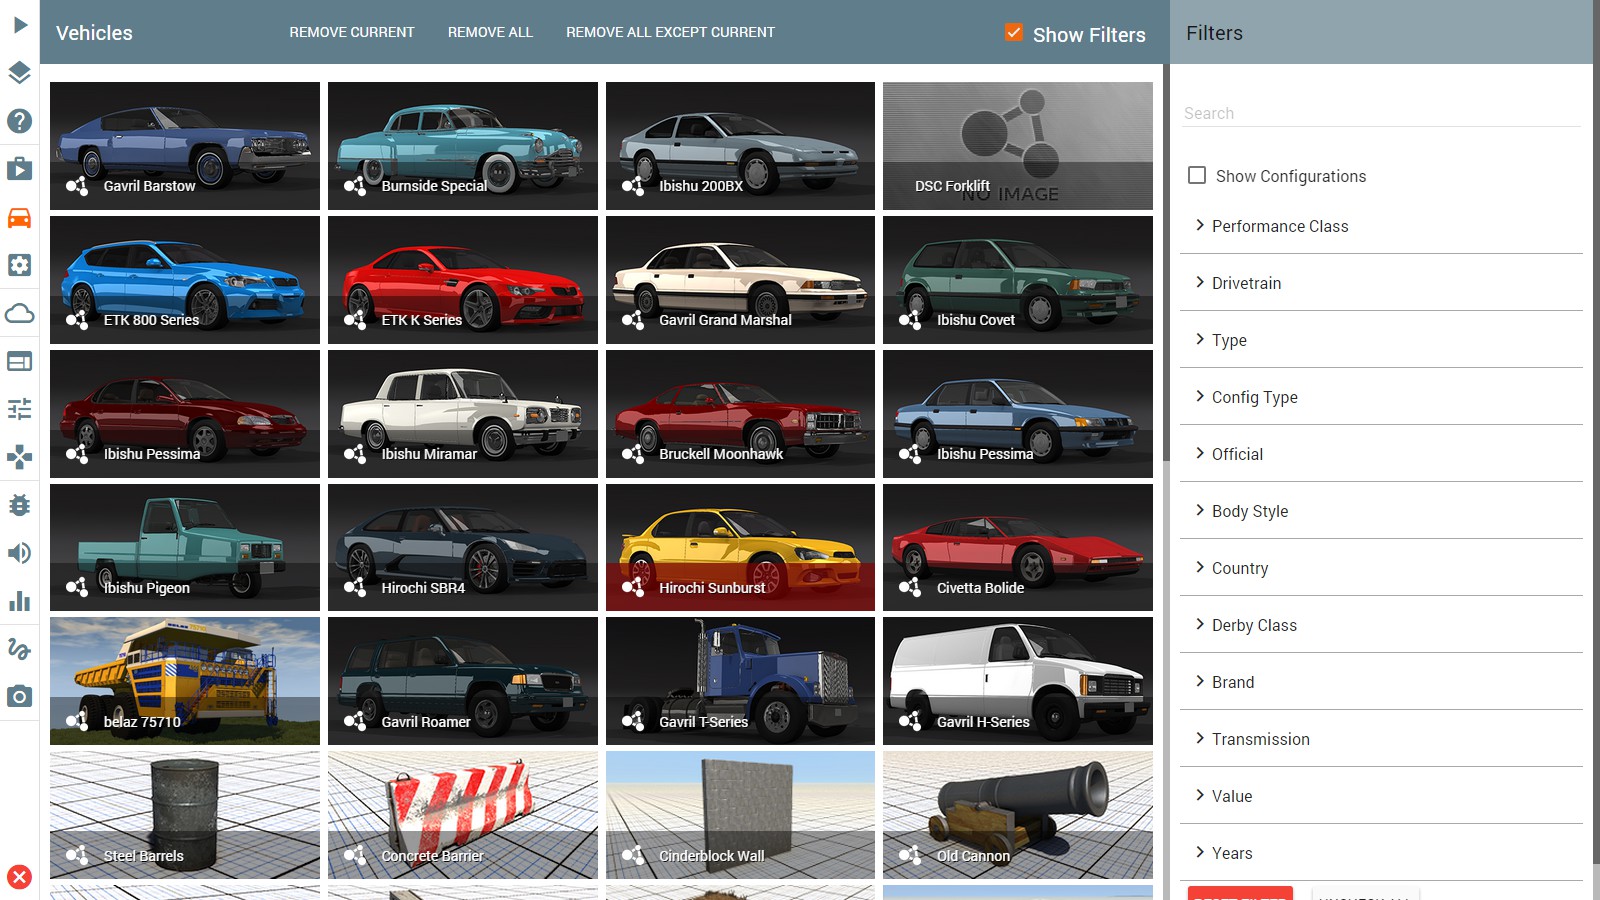Click REMOVE ALL EXCEPT CURRENT button
Viewport: 1600px width, 900px height.
pyautogui.click(x=670, y=32)
